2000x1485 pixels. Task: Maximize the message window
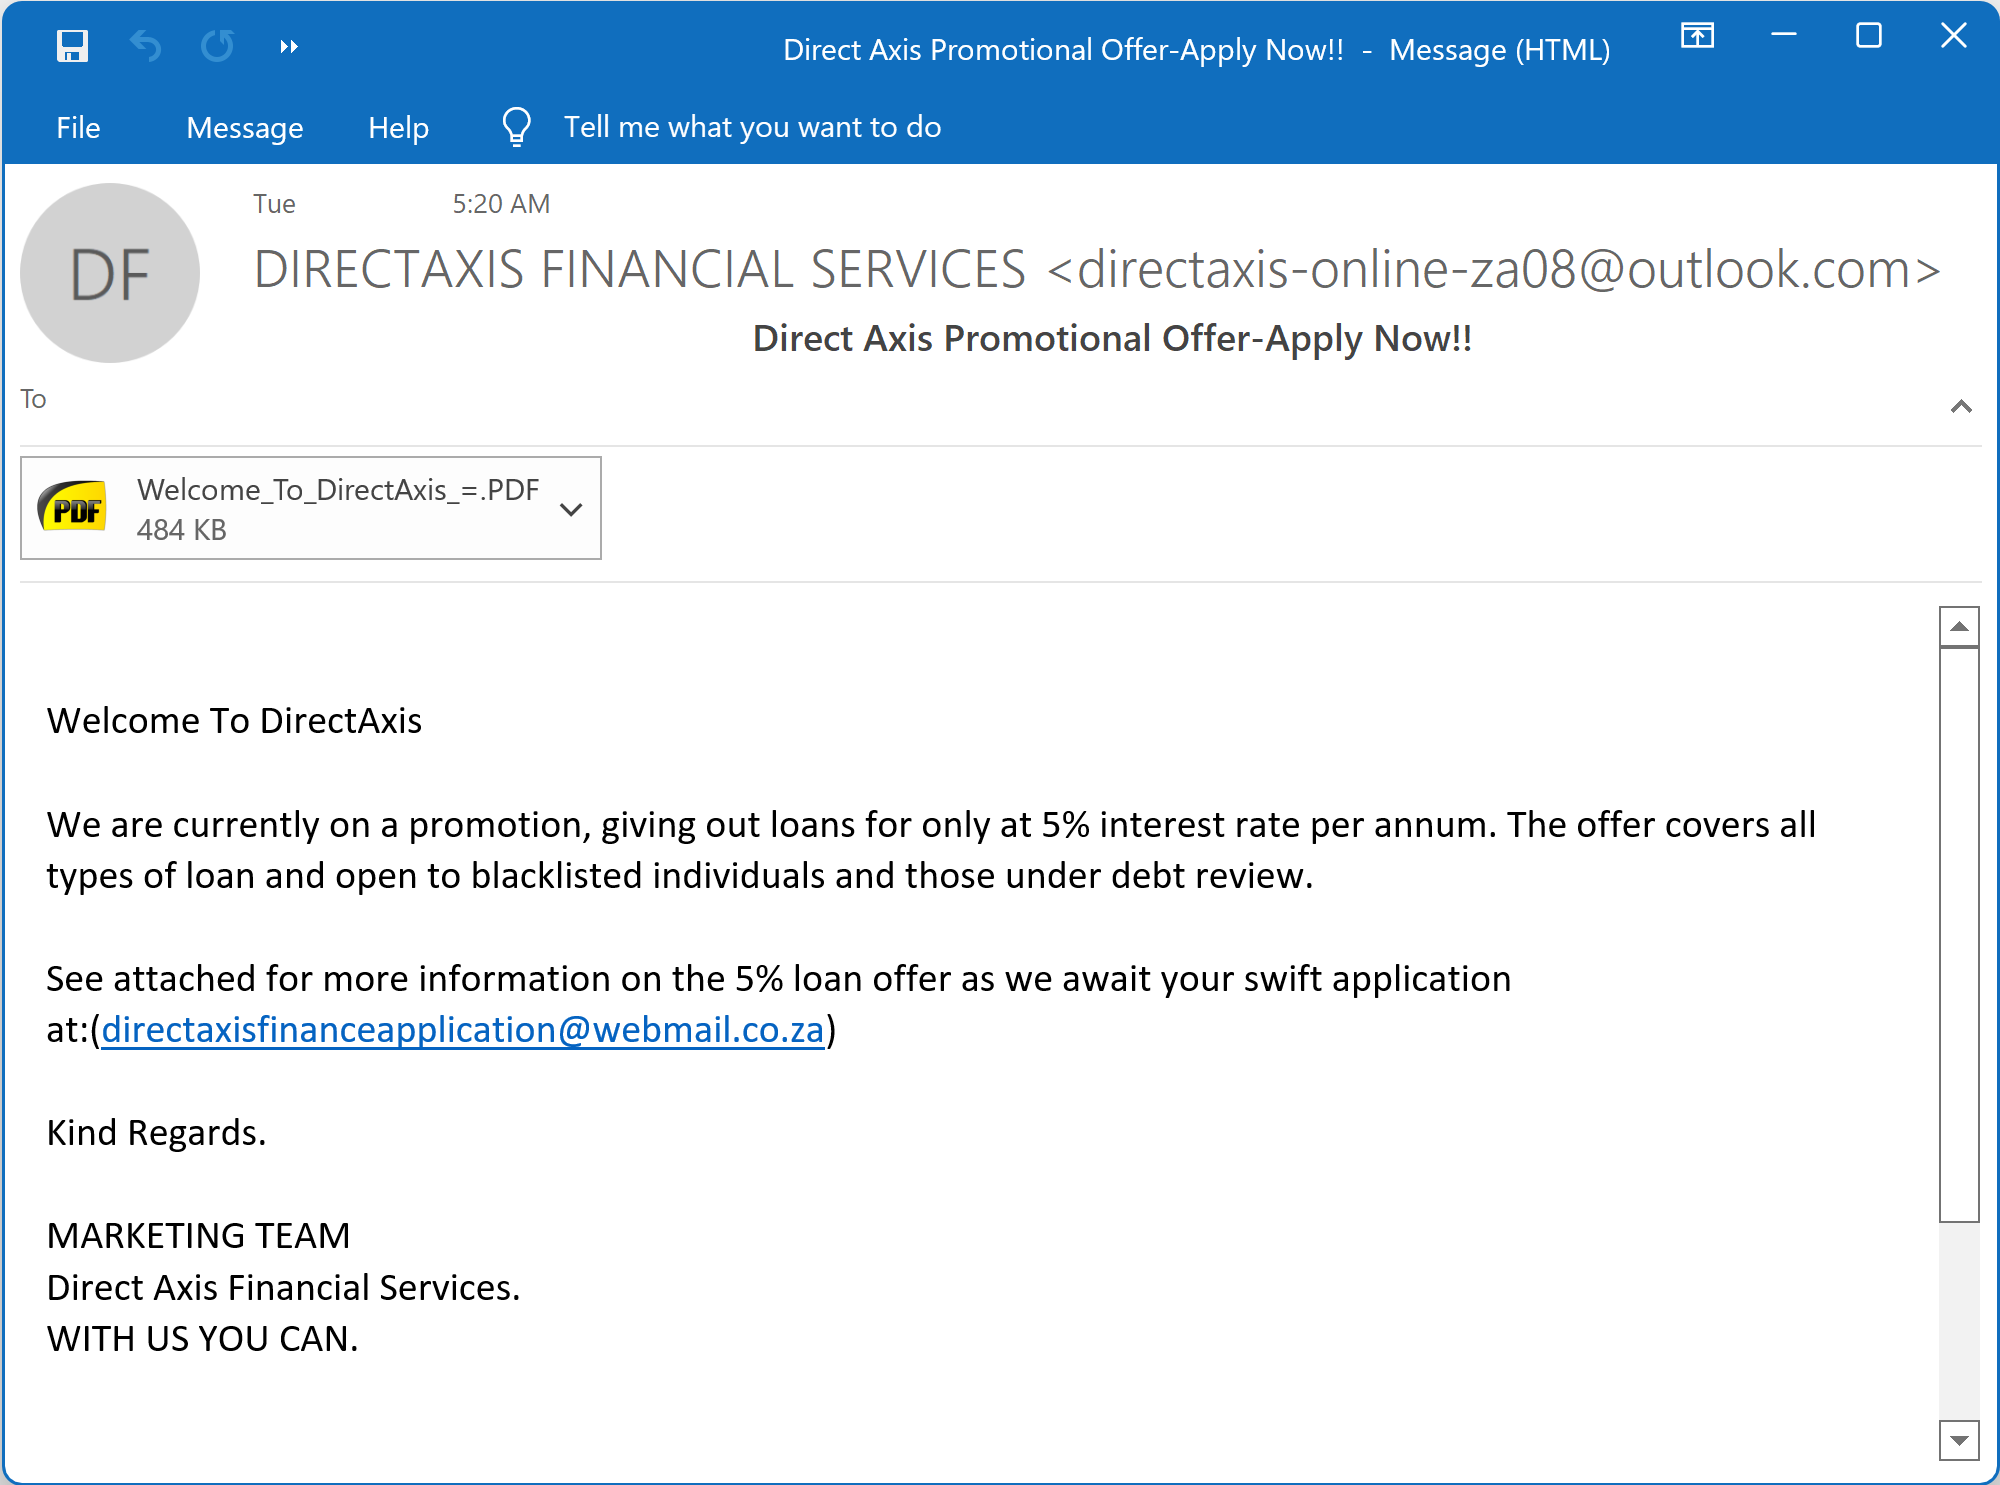[x=1868, y=36]
